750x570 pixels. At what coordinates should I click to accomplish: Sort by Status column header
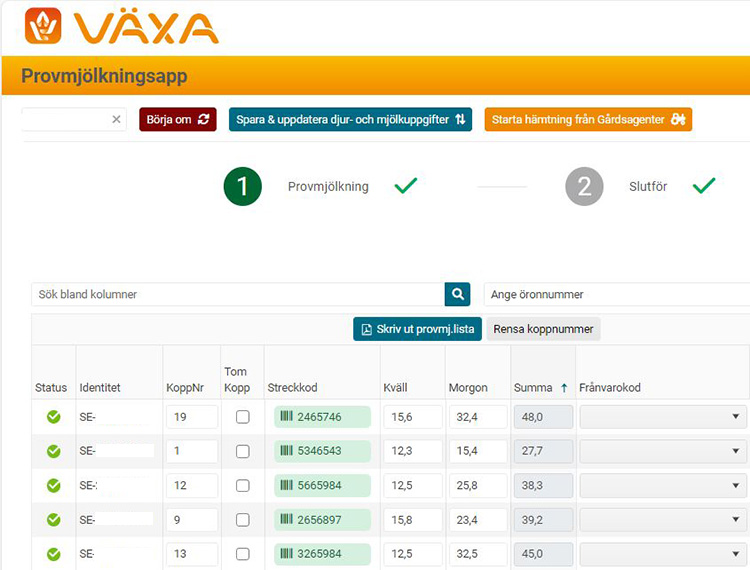51,387
